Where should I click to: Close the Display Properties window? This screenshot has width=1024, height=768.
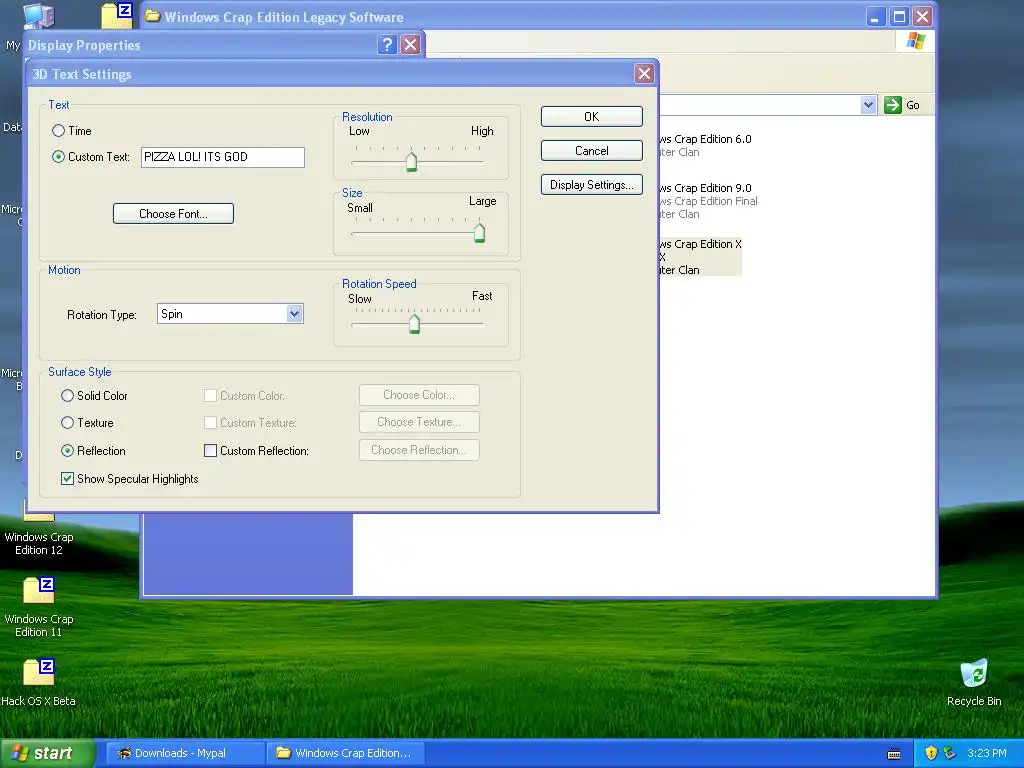[410, 44]
